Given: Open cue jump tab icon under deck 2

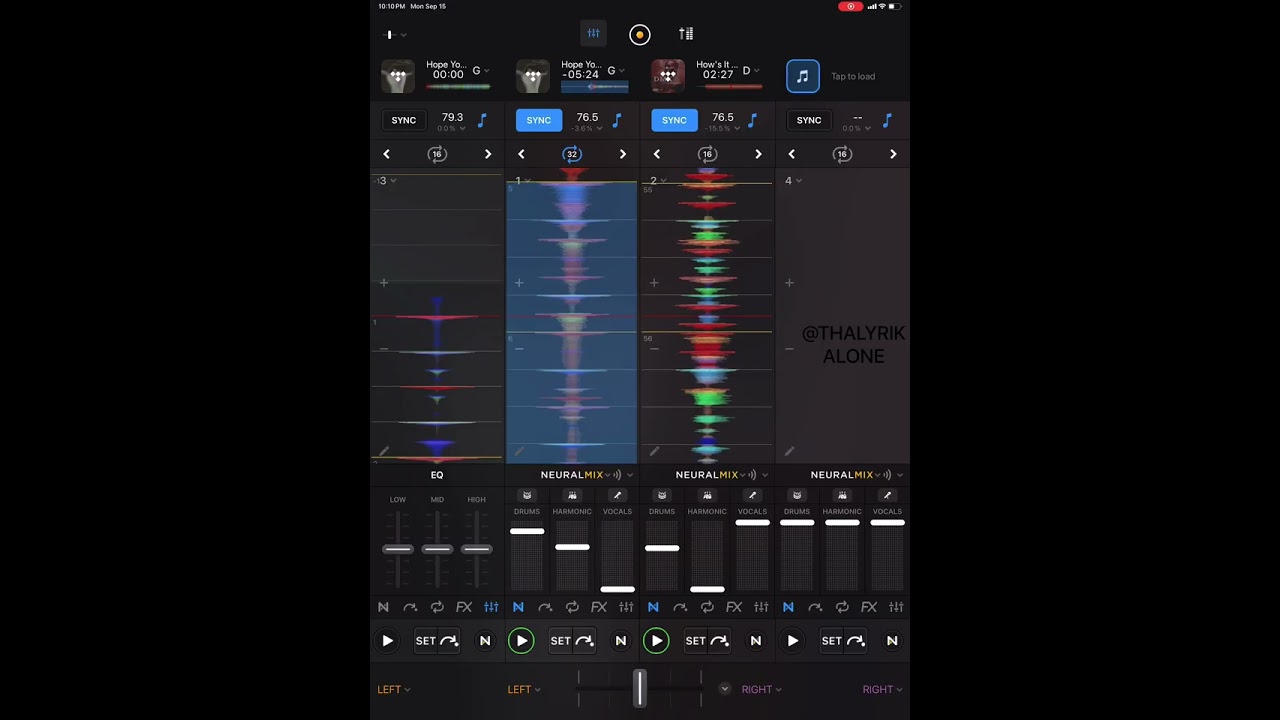Looking at the screenshot, I should tap(680, 607).
